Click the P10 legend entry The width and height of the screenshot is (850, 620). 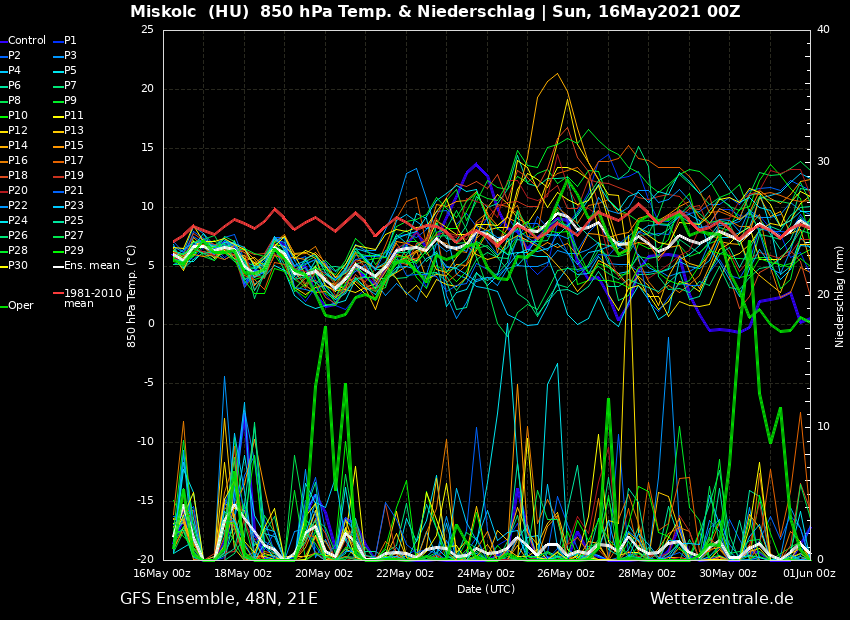tap(18, 116)
